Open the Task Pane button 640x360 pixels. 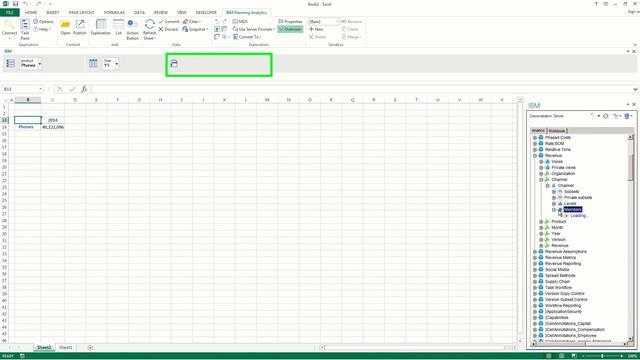point(25,29)
